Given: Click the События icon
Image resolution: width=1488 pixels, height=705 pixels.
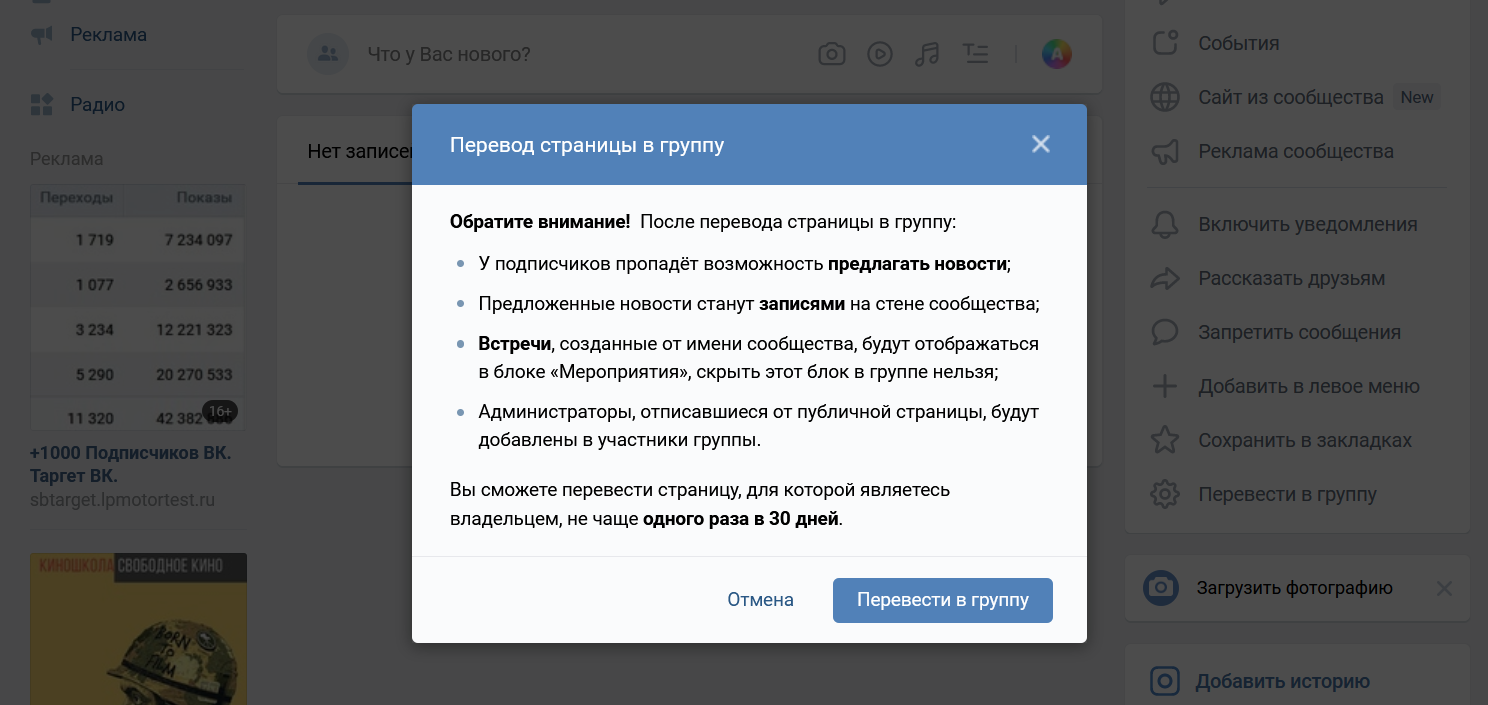Looking at the screenshot, I should coord(1165,43).
